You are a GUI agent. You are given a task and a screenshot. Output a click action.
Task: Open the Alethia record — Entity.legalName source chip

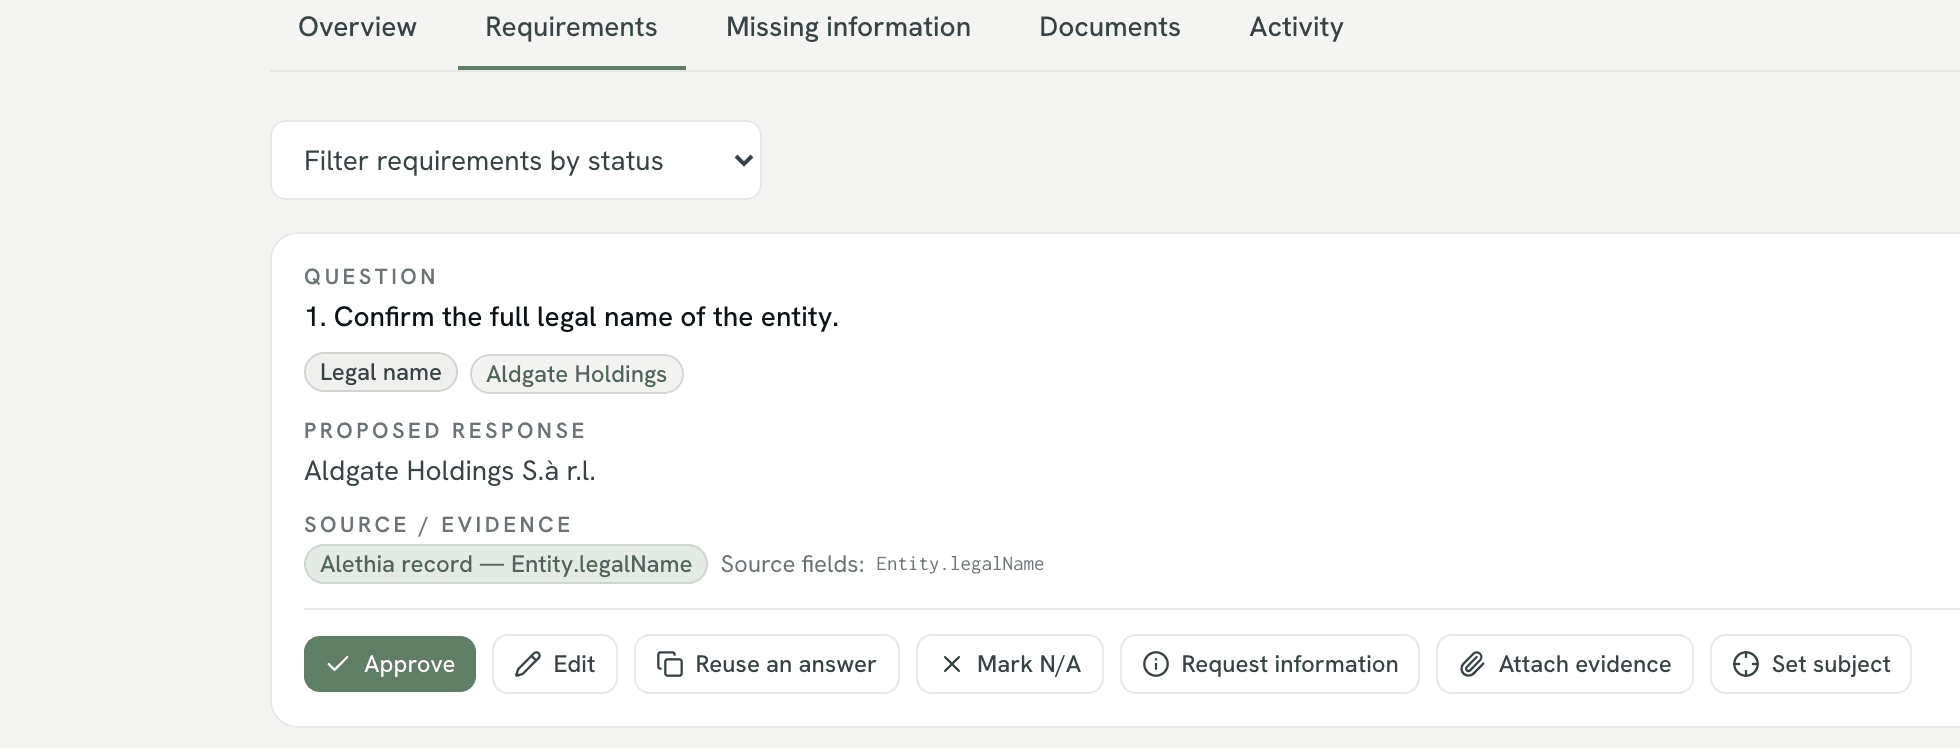506,564
